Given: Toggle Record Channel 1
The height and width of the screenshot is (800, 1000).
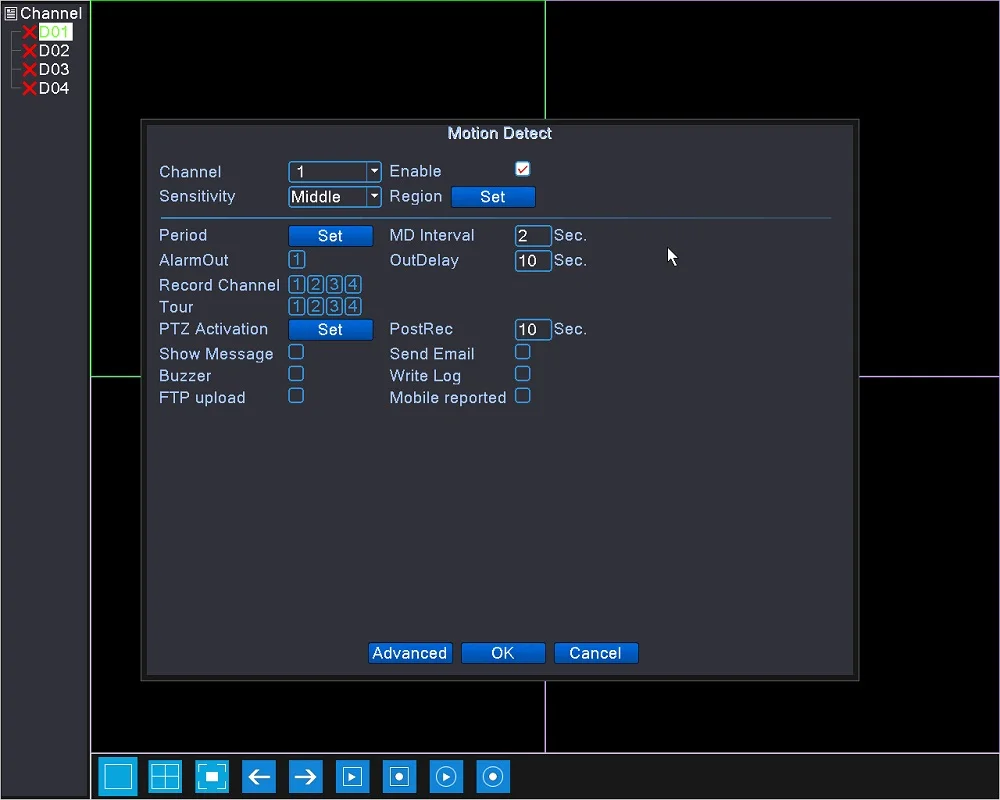Looking at the screenshot, I should tap(297, 285).
